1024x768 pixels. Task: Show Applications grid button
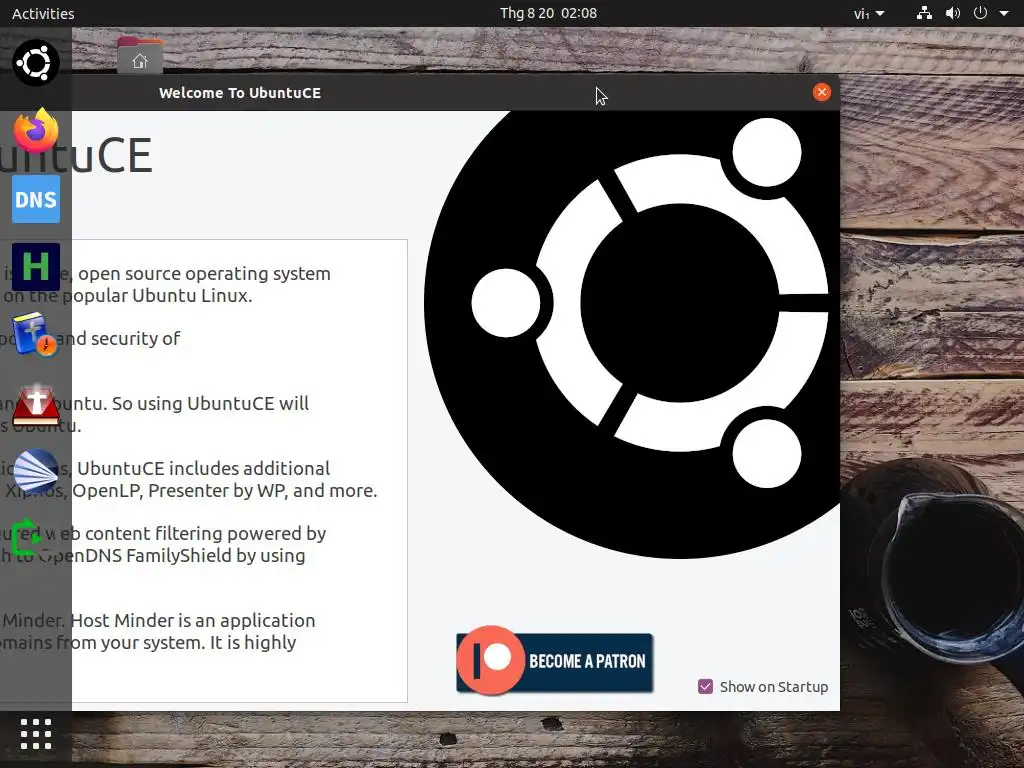36,734
